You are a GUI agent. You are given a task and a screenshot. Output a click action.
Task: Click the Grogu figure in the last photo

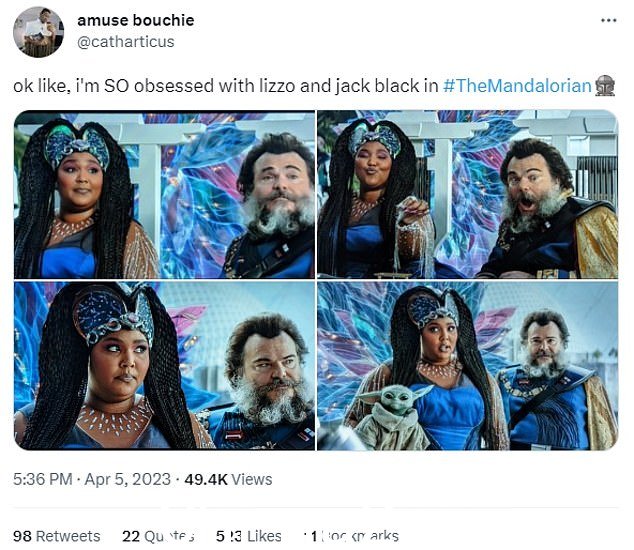[x=392, y=417]
